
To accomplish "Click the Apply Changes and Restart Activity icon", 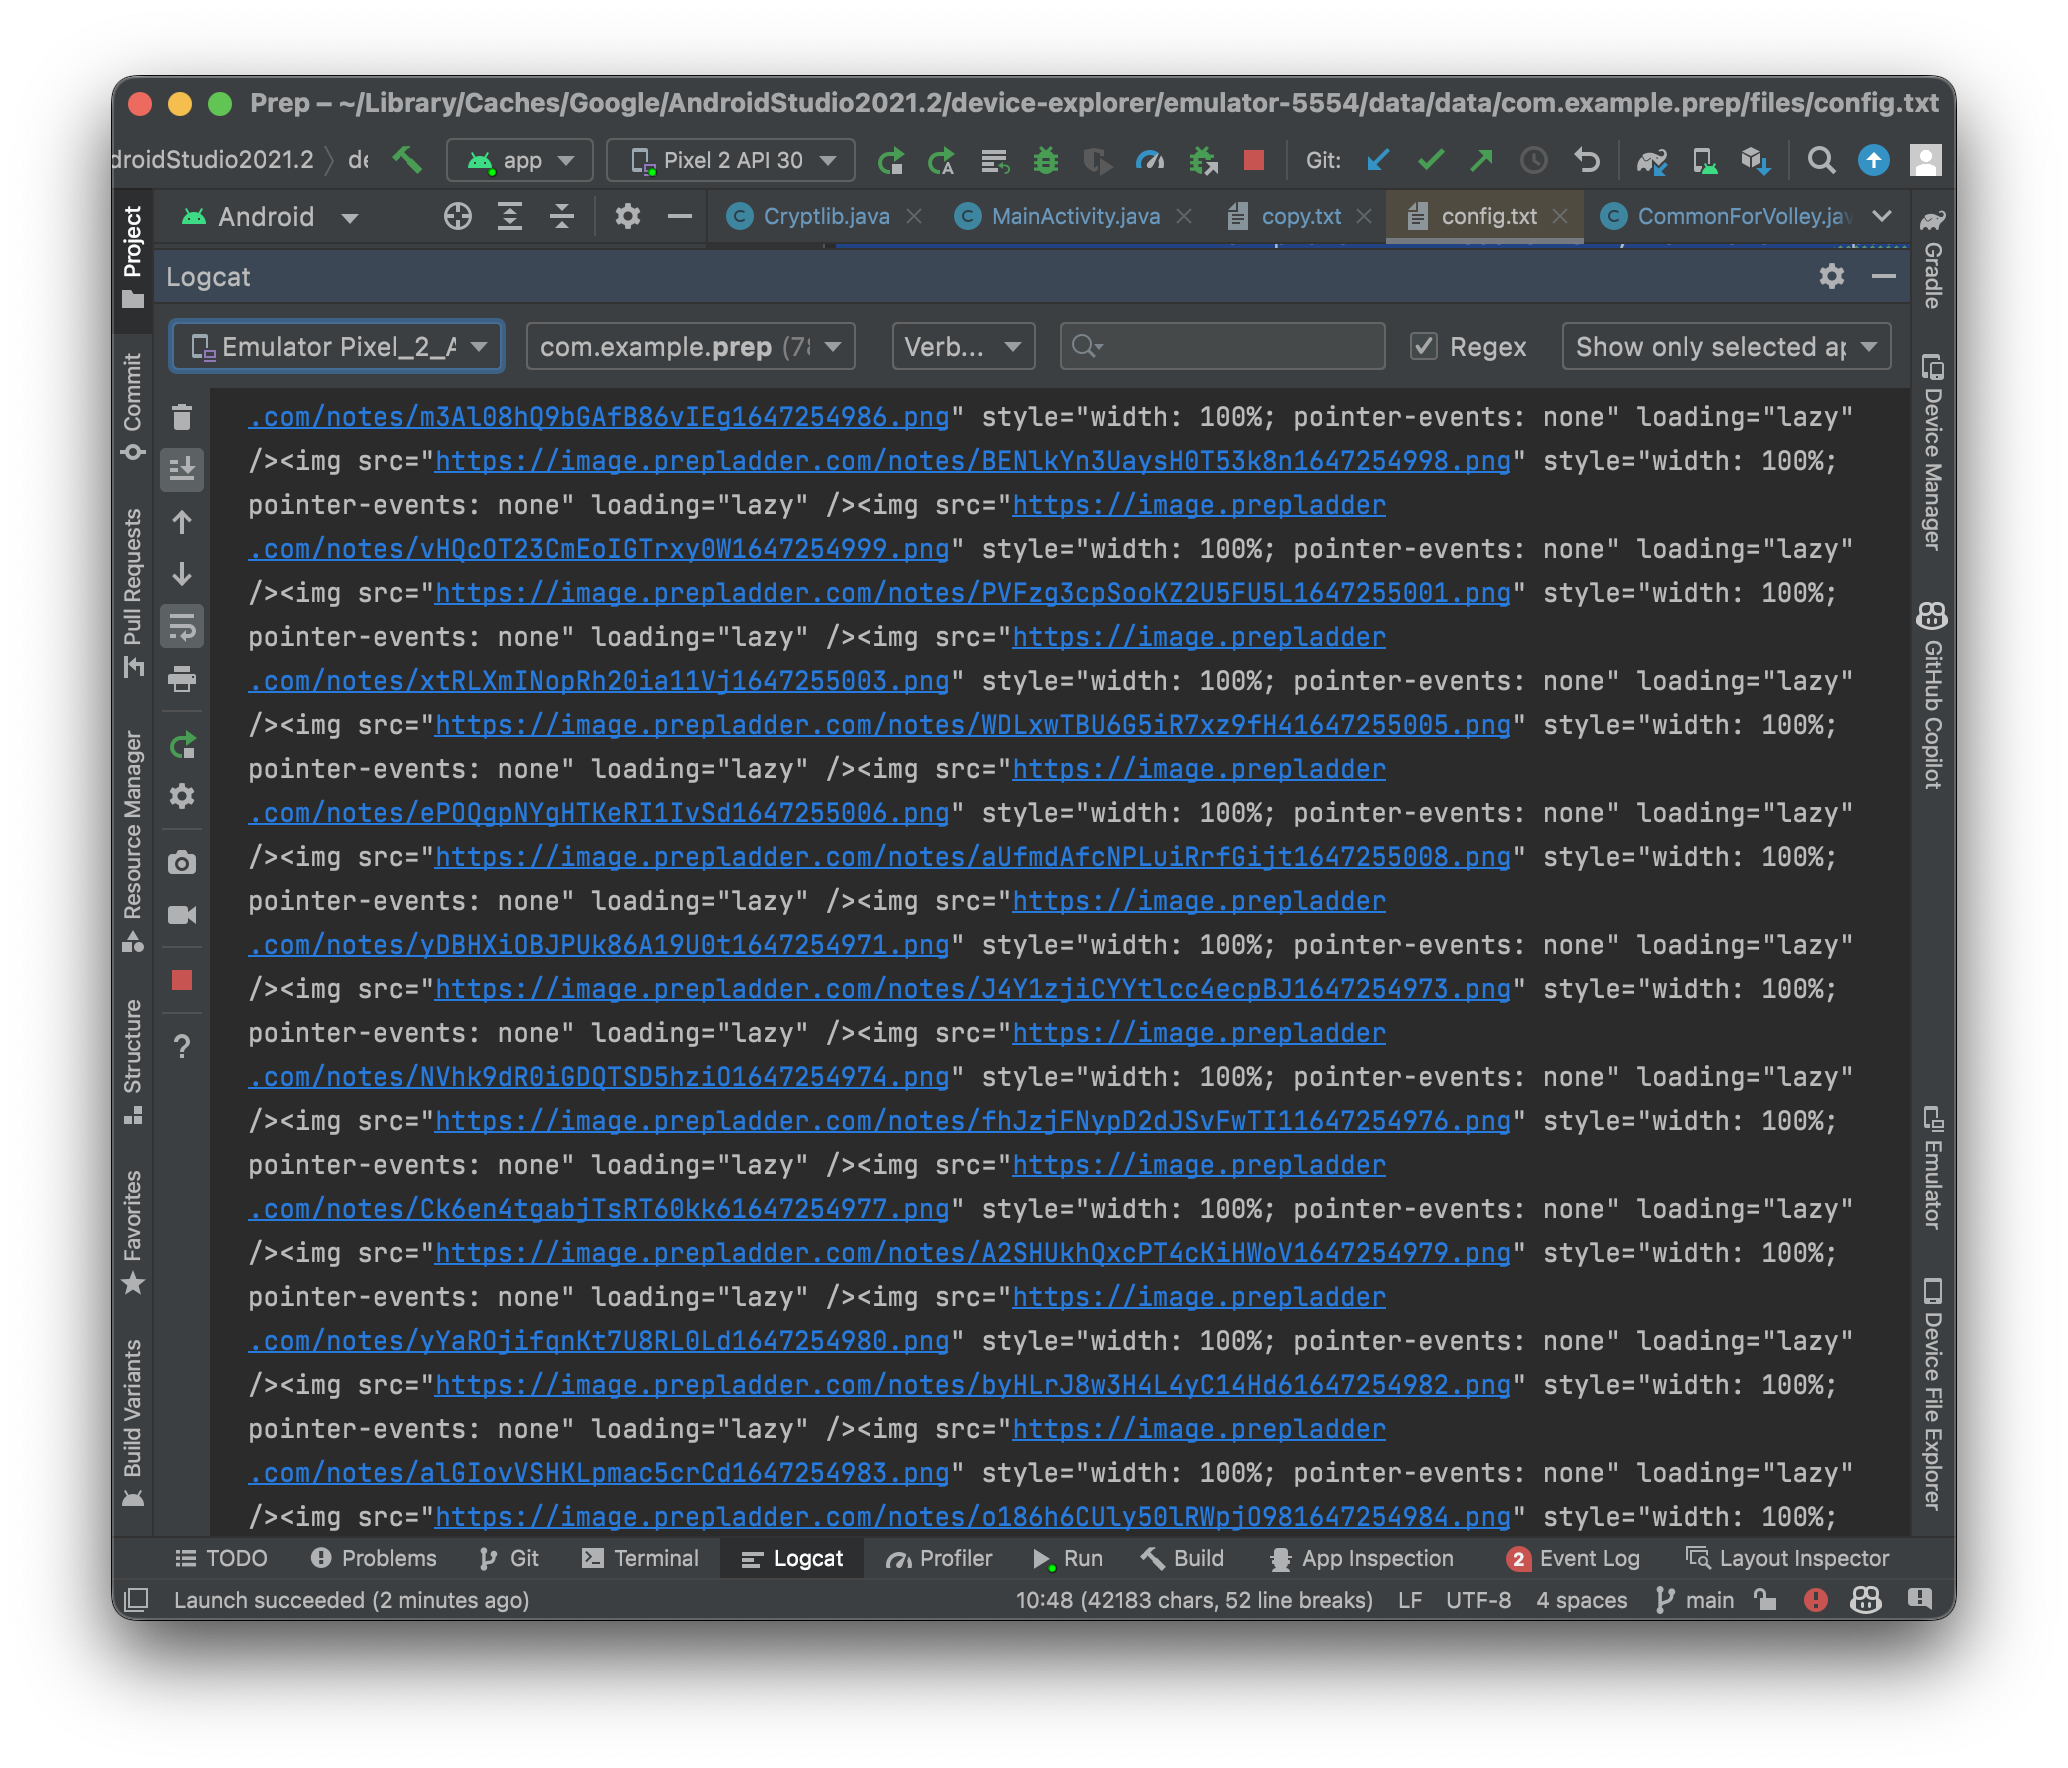I will (x=941, y=160).
